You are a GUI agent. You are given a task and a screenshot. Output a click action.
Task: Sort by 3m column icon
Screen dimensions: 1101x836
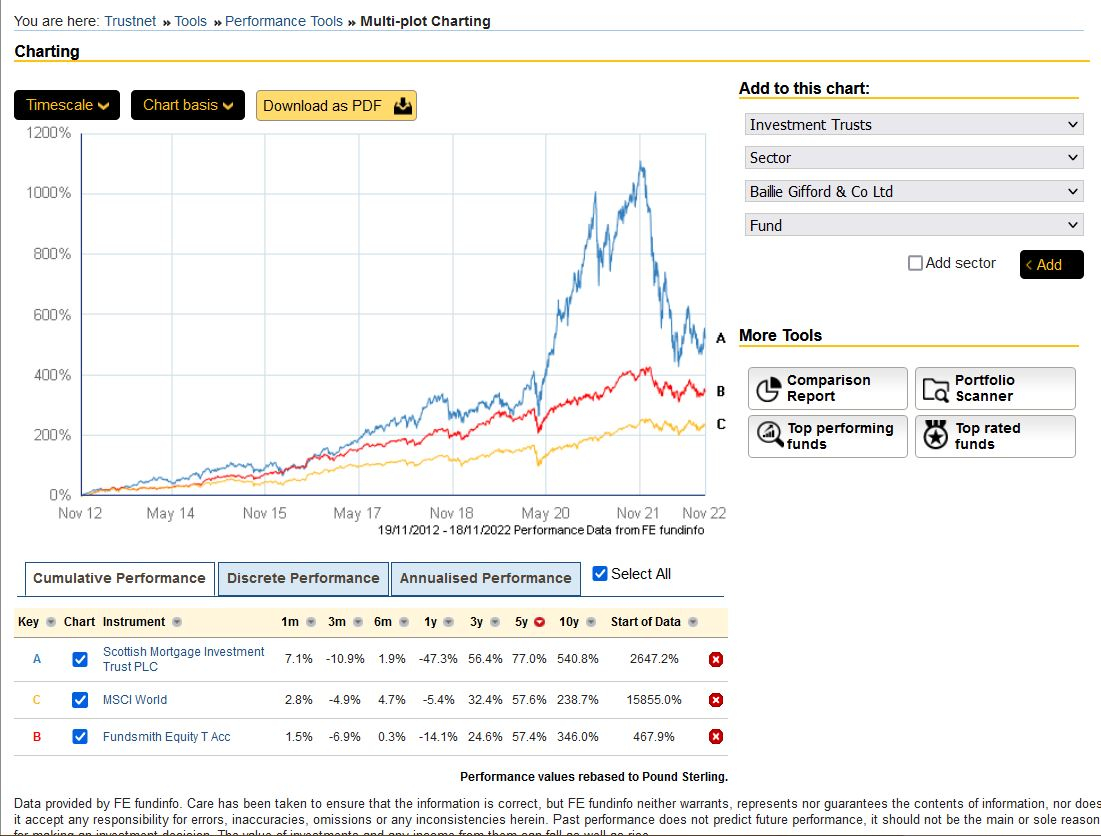(358, 622)
